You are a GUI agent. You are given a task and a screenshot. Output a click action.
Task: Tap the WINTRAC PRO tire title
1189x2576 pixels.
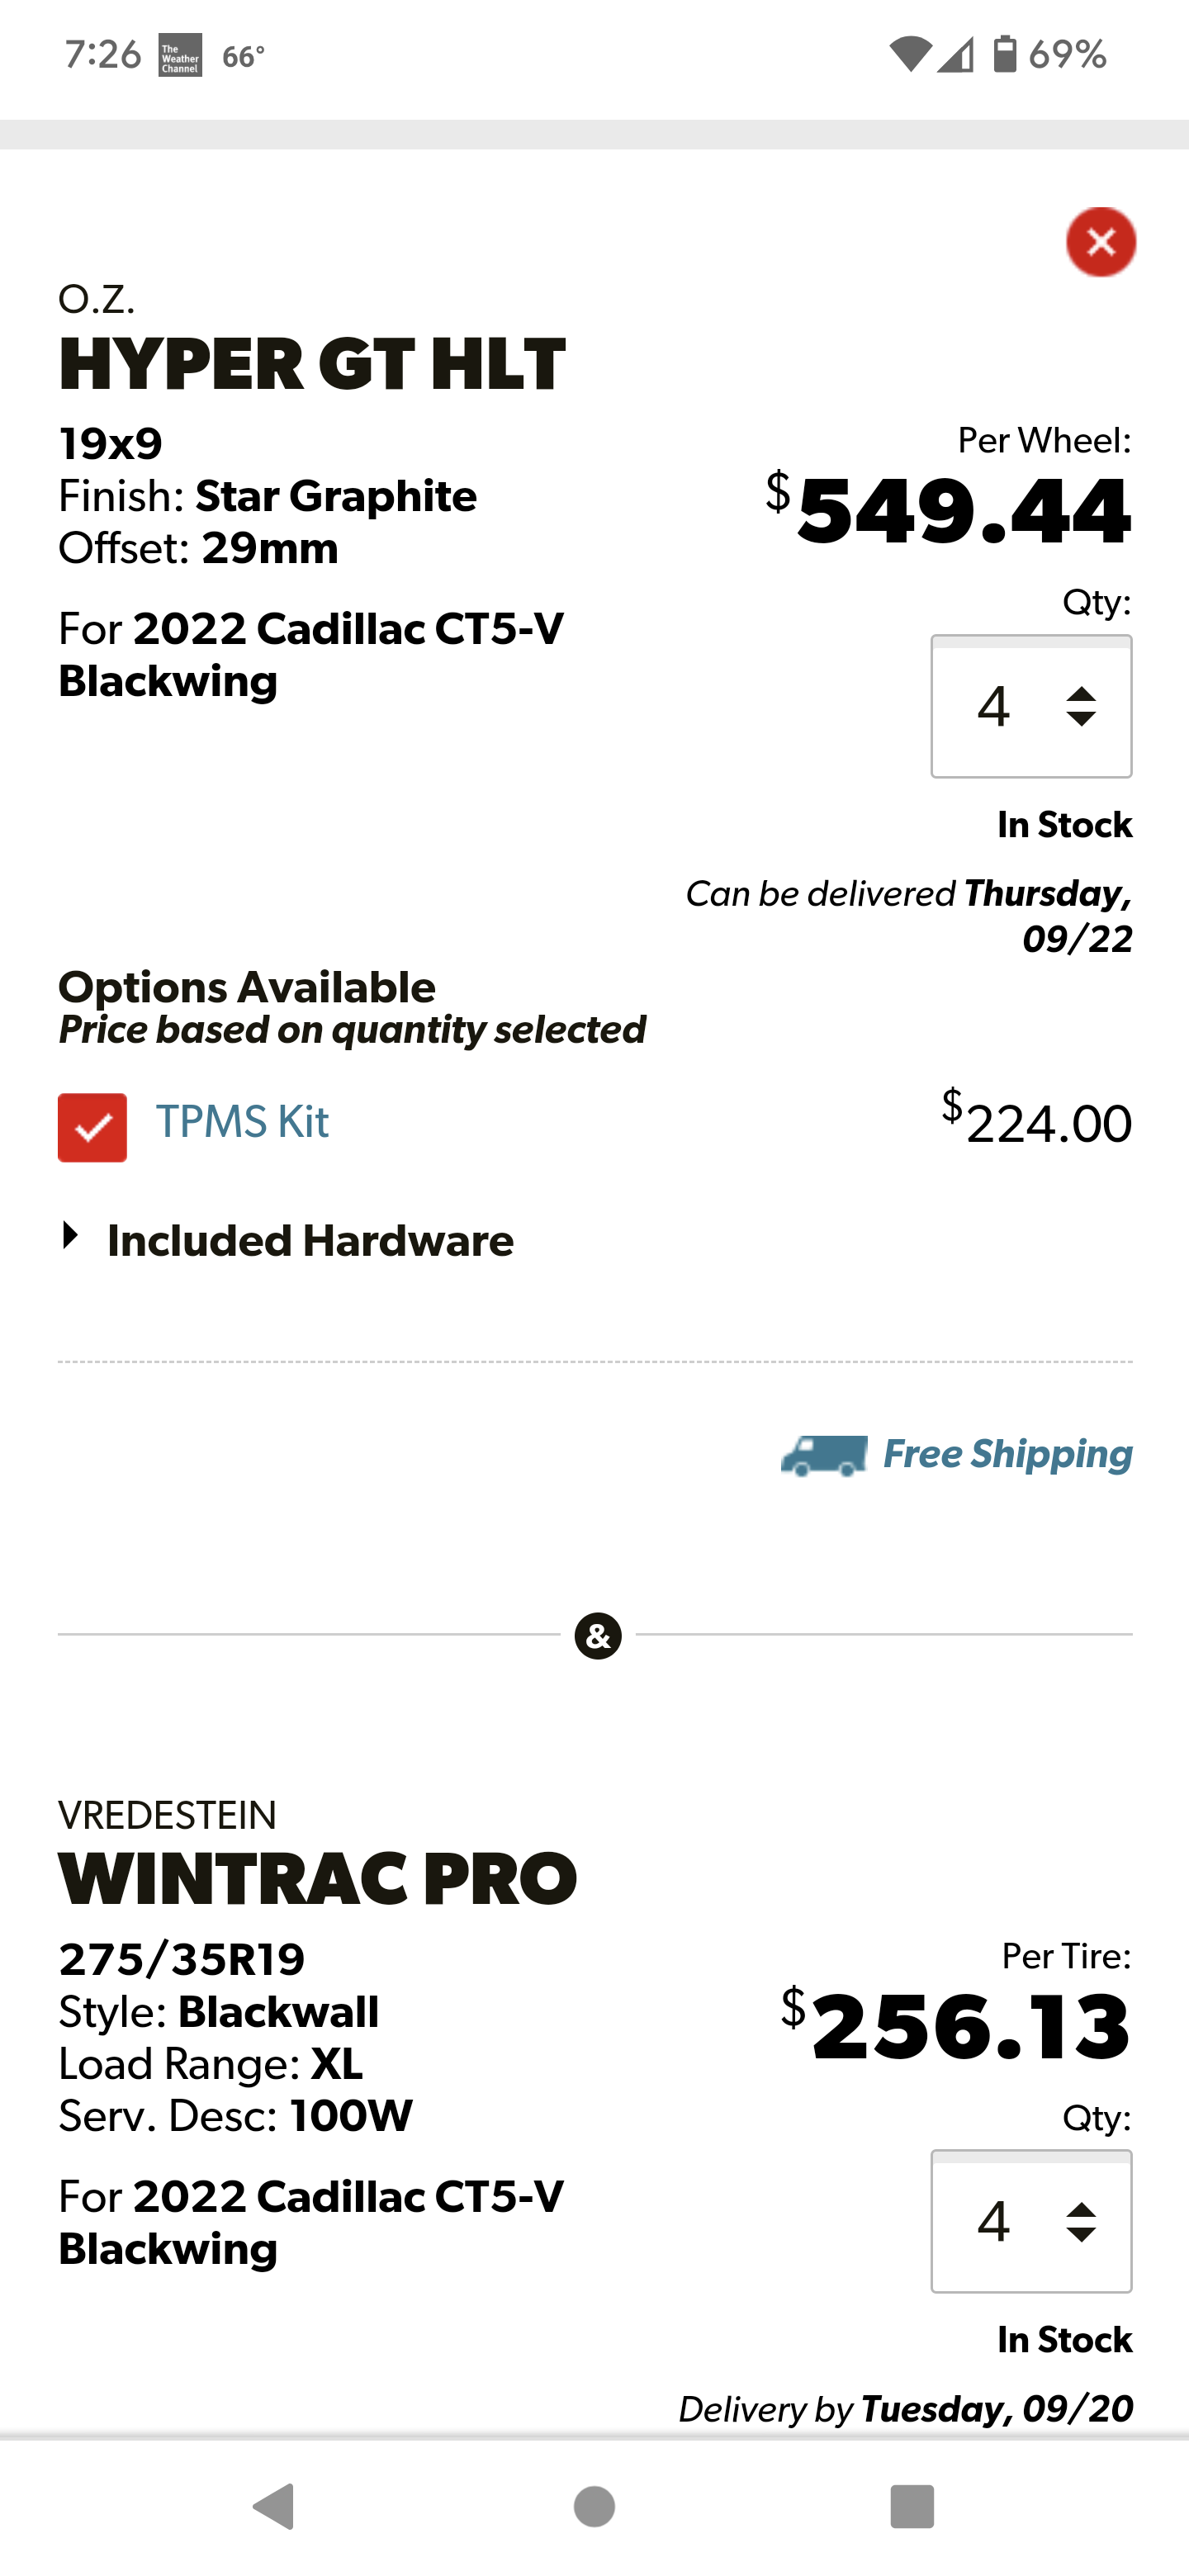click(318, 1879)
